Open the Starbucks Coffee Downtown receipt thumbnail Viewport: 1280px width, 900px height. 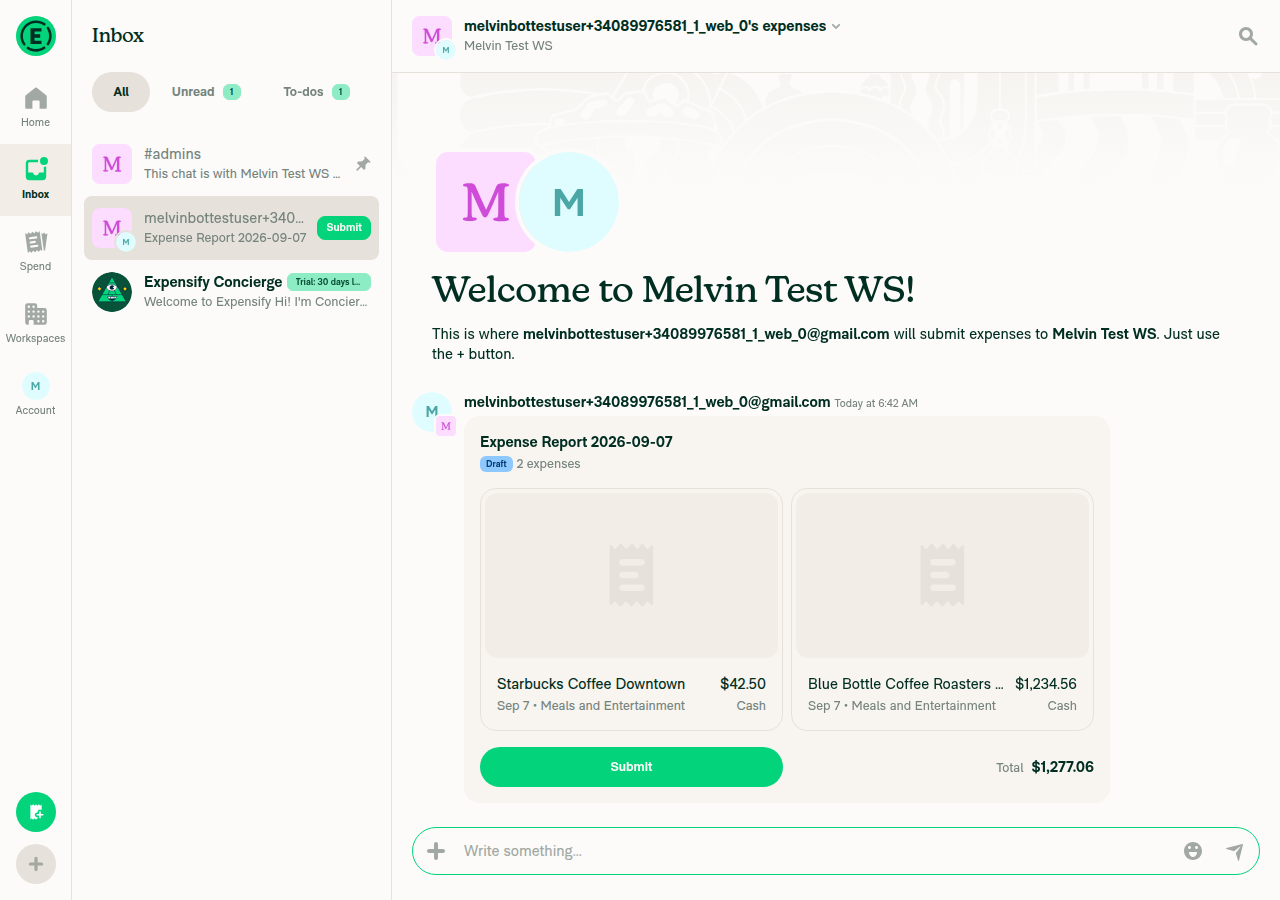tap(631, 575)
